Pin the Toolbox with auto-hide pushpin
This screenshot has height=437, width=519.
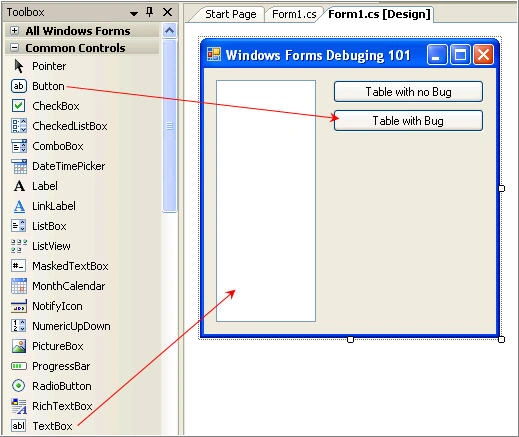pos(150,12)
